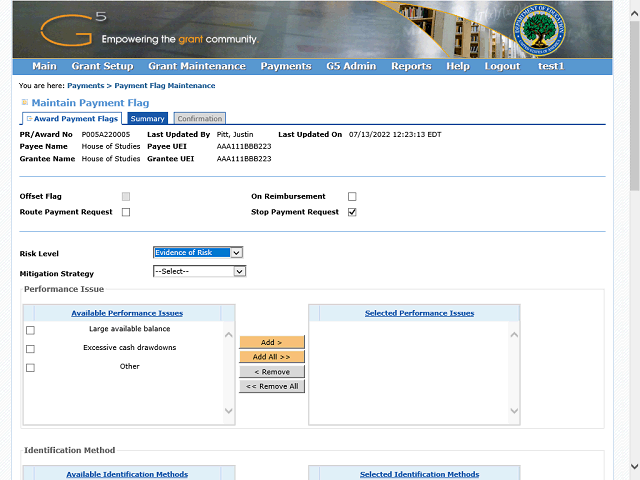Sort by Selected Performance Issues header
This screenshot has width=640, height=480.
pyautogui.click(x=420, y=313)
